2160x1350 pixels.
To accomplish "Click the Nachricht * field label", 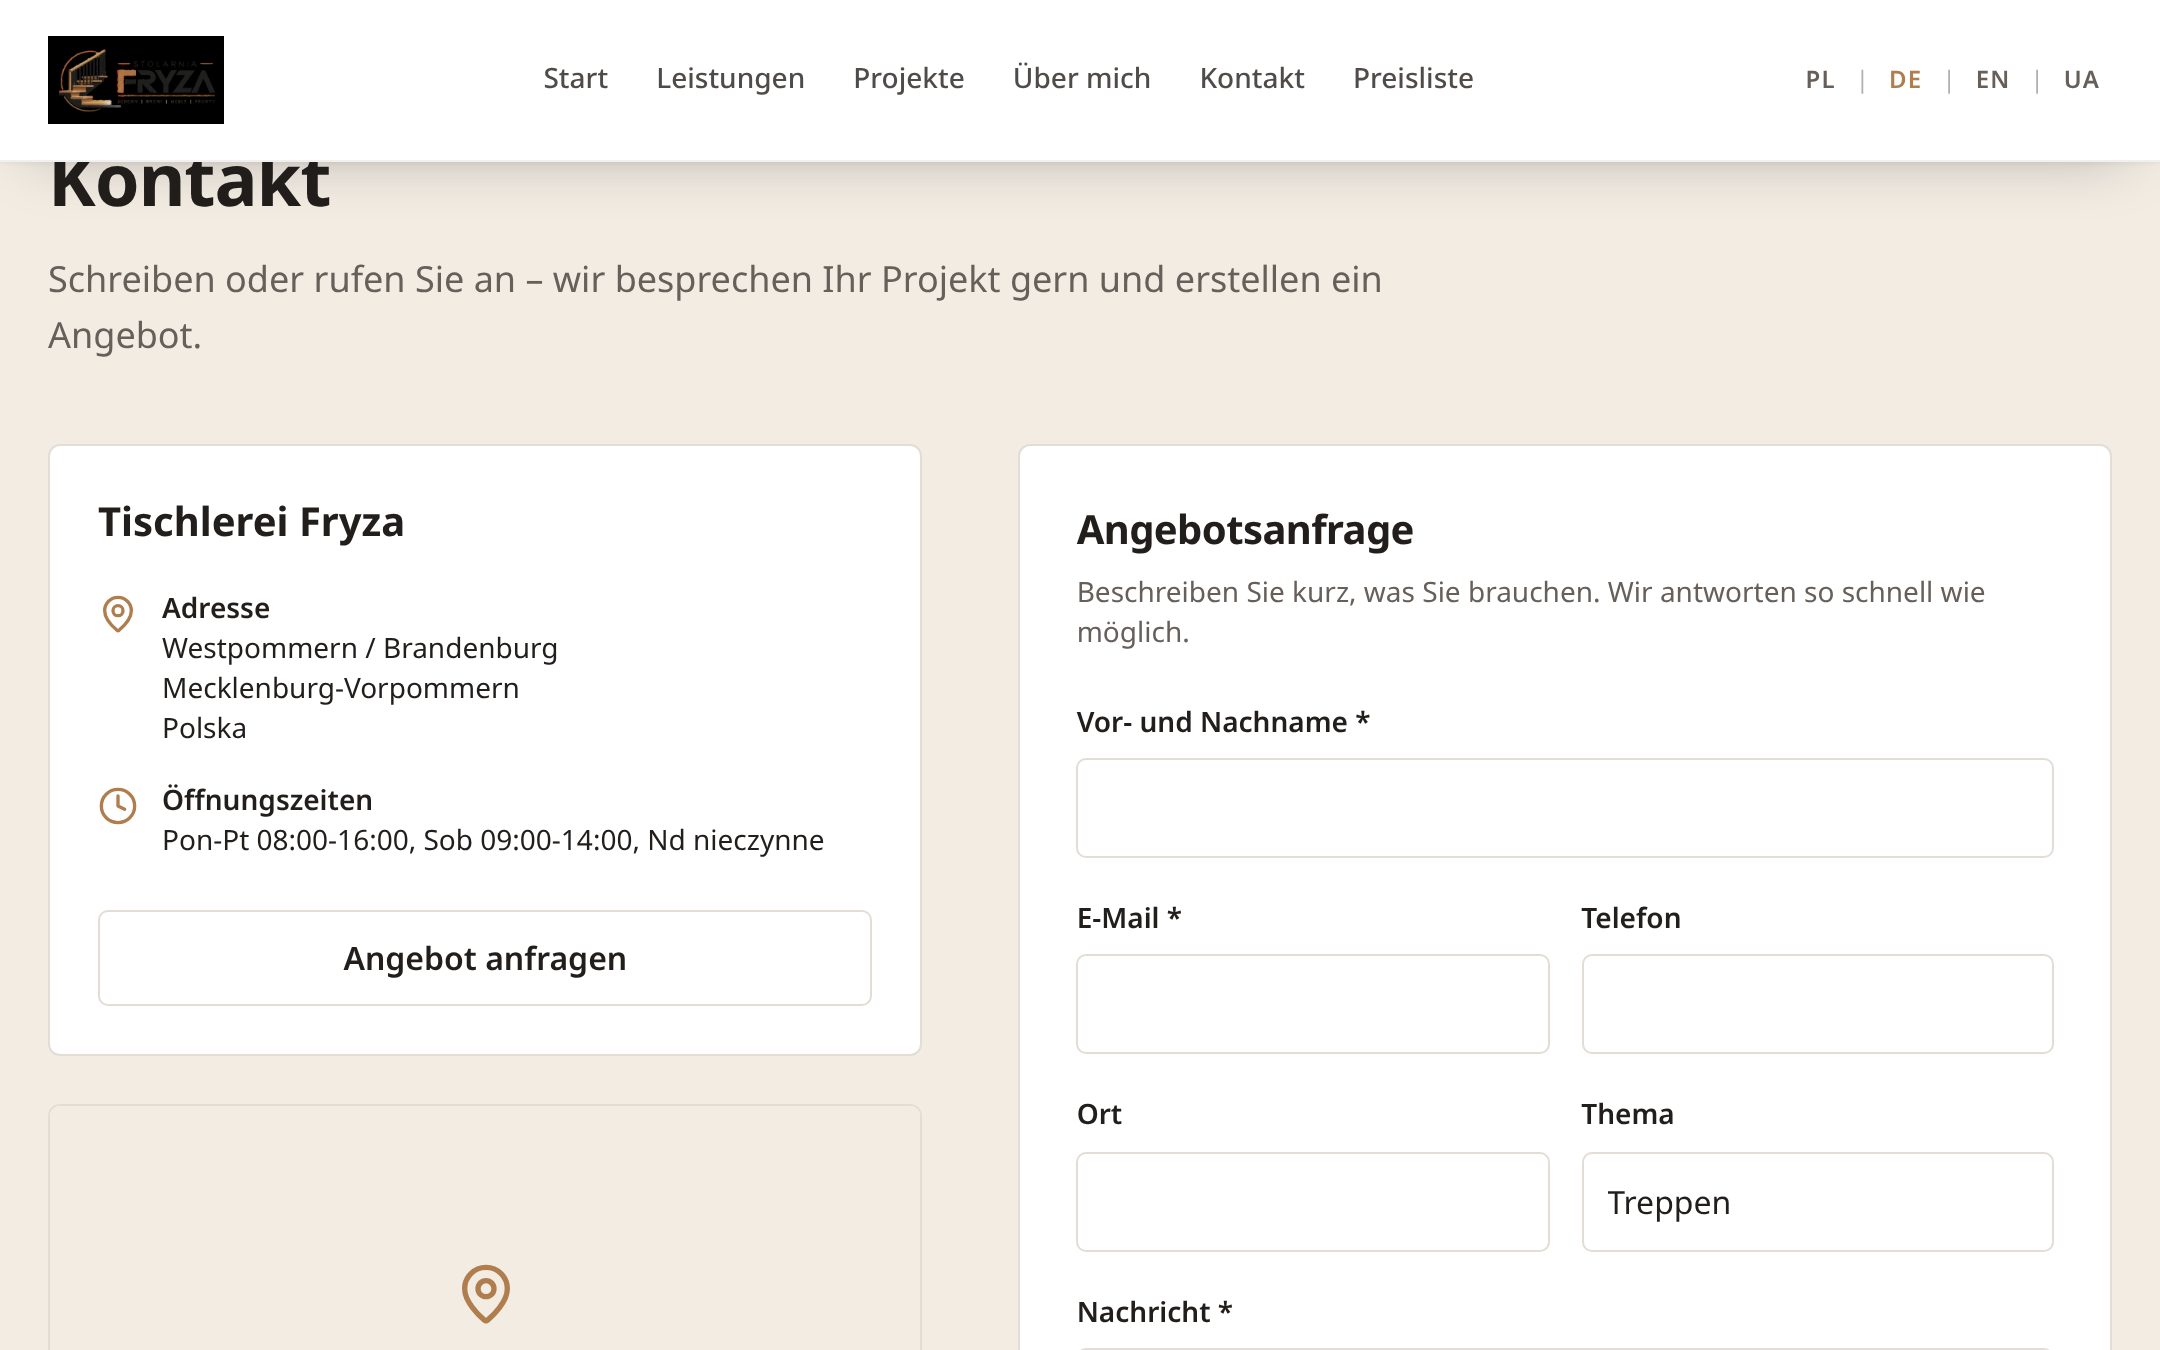I will (x=1154, y=1312).
